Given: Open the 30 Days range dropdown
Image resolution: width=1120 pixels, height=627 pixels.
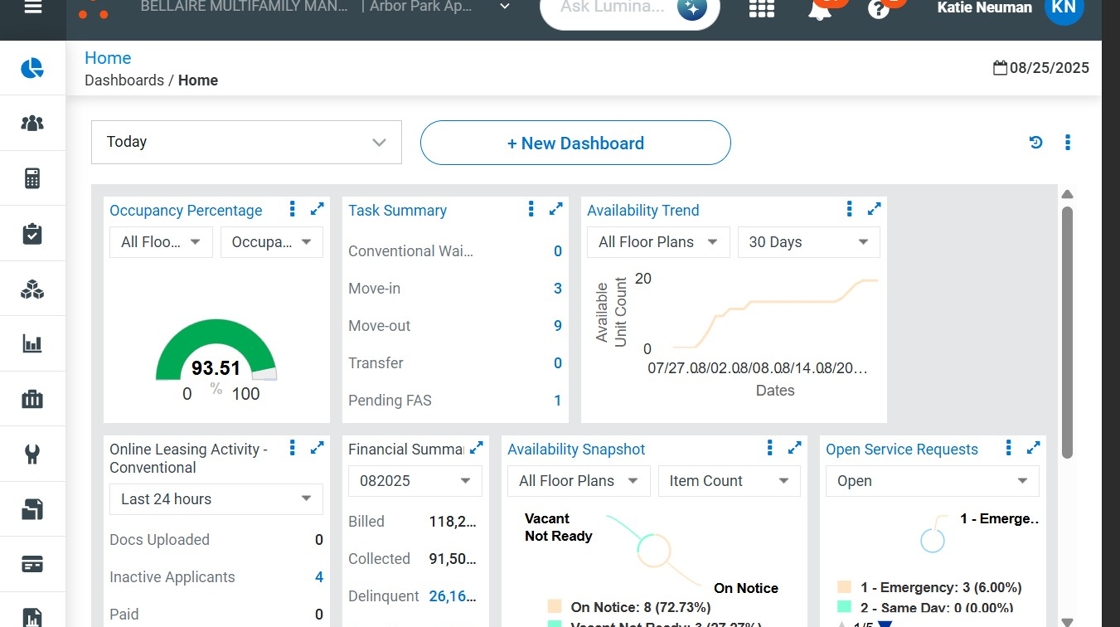Looking at the screenshot, I should pos(809,242).
